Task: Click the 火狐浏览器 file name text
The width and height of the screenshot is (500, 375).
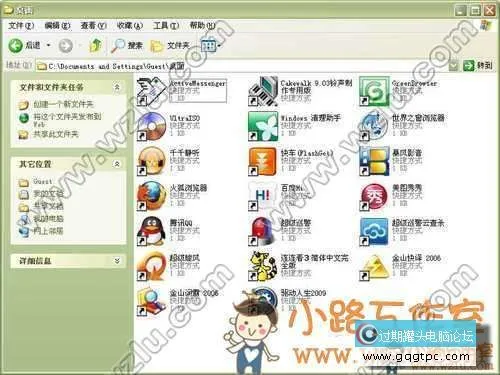Action: [188, 188]
